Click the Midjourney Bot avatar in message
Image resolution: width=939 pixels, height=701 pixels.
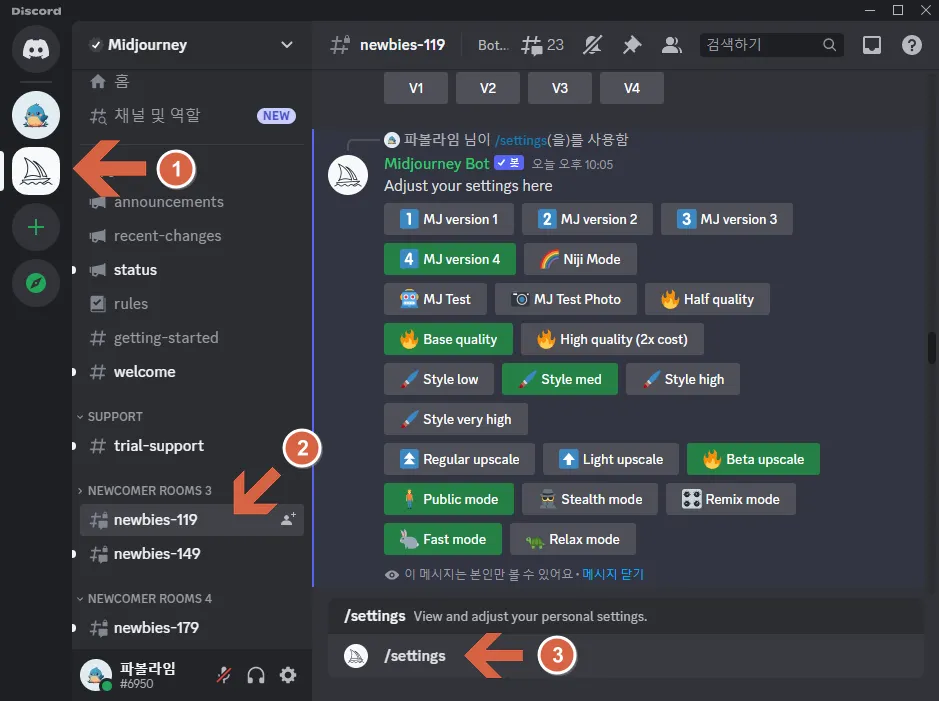(348, 175)
